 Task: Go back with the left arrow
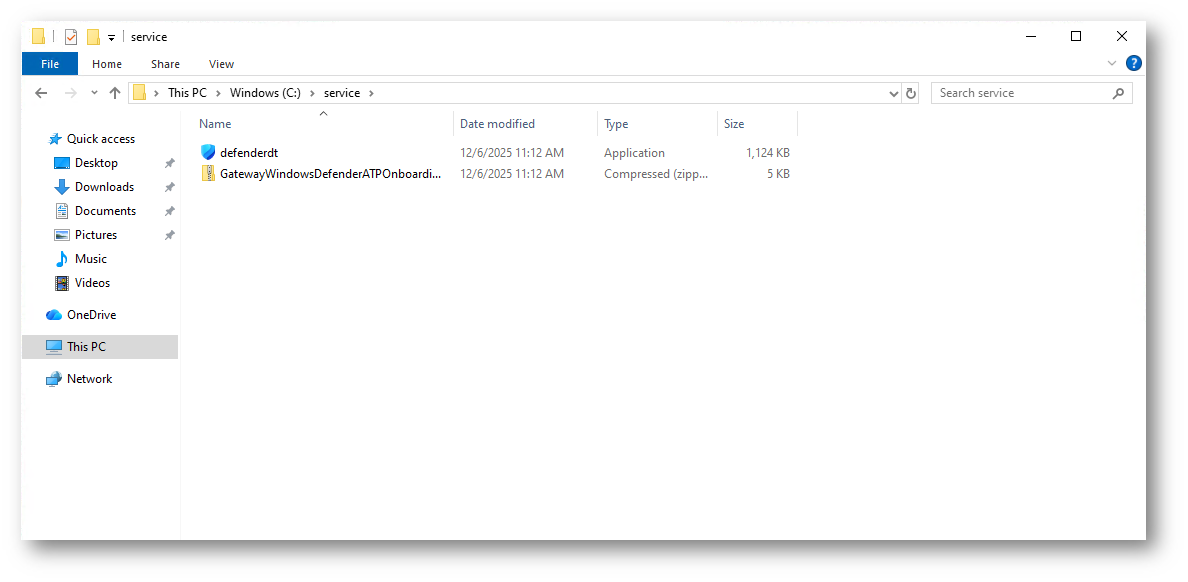(x=42, y=92)
